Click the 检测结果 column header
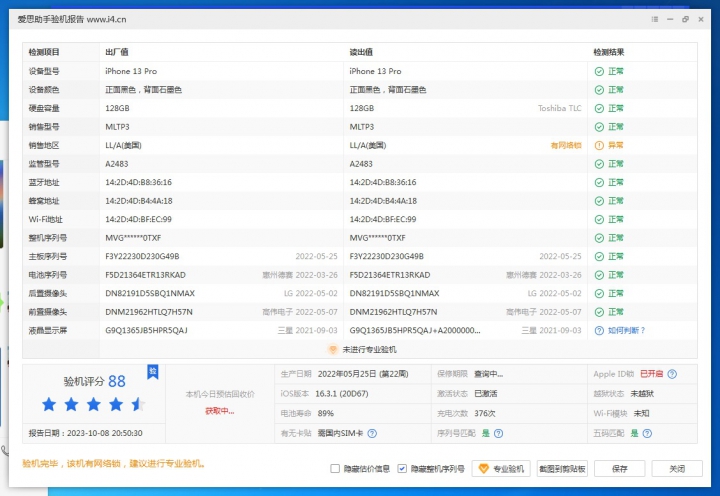This screenshot has height=496, width=720. [x=609, y=52]
